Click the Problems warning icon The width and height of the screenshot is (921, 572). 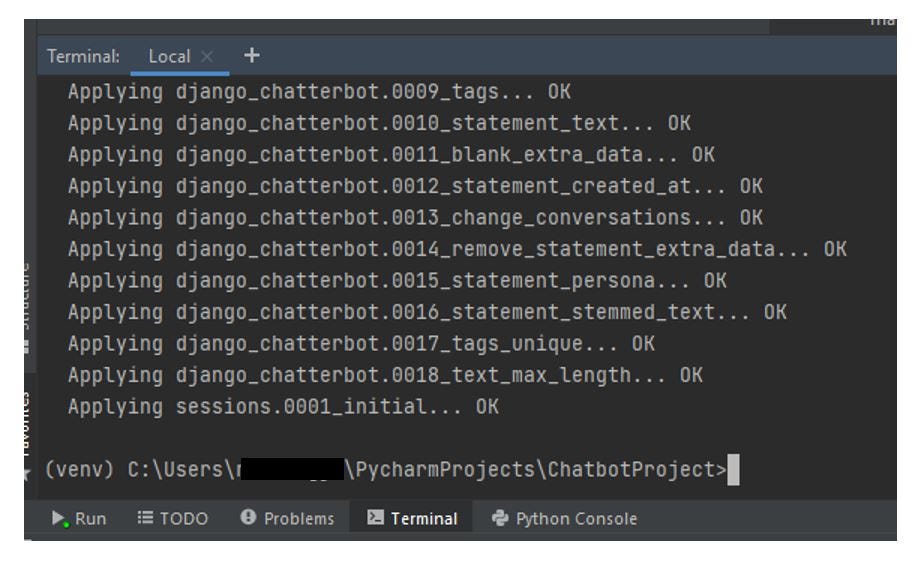click(x=247, y=518)
